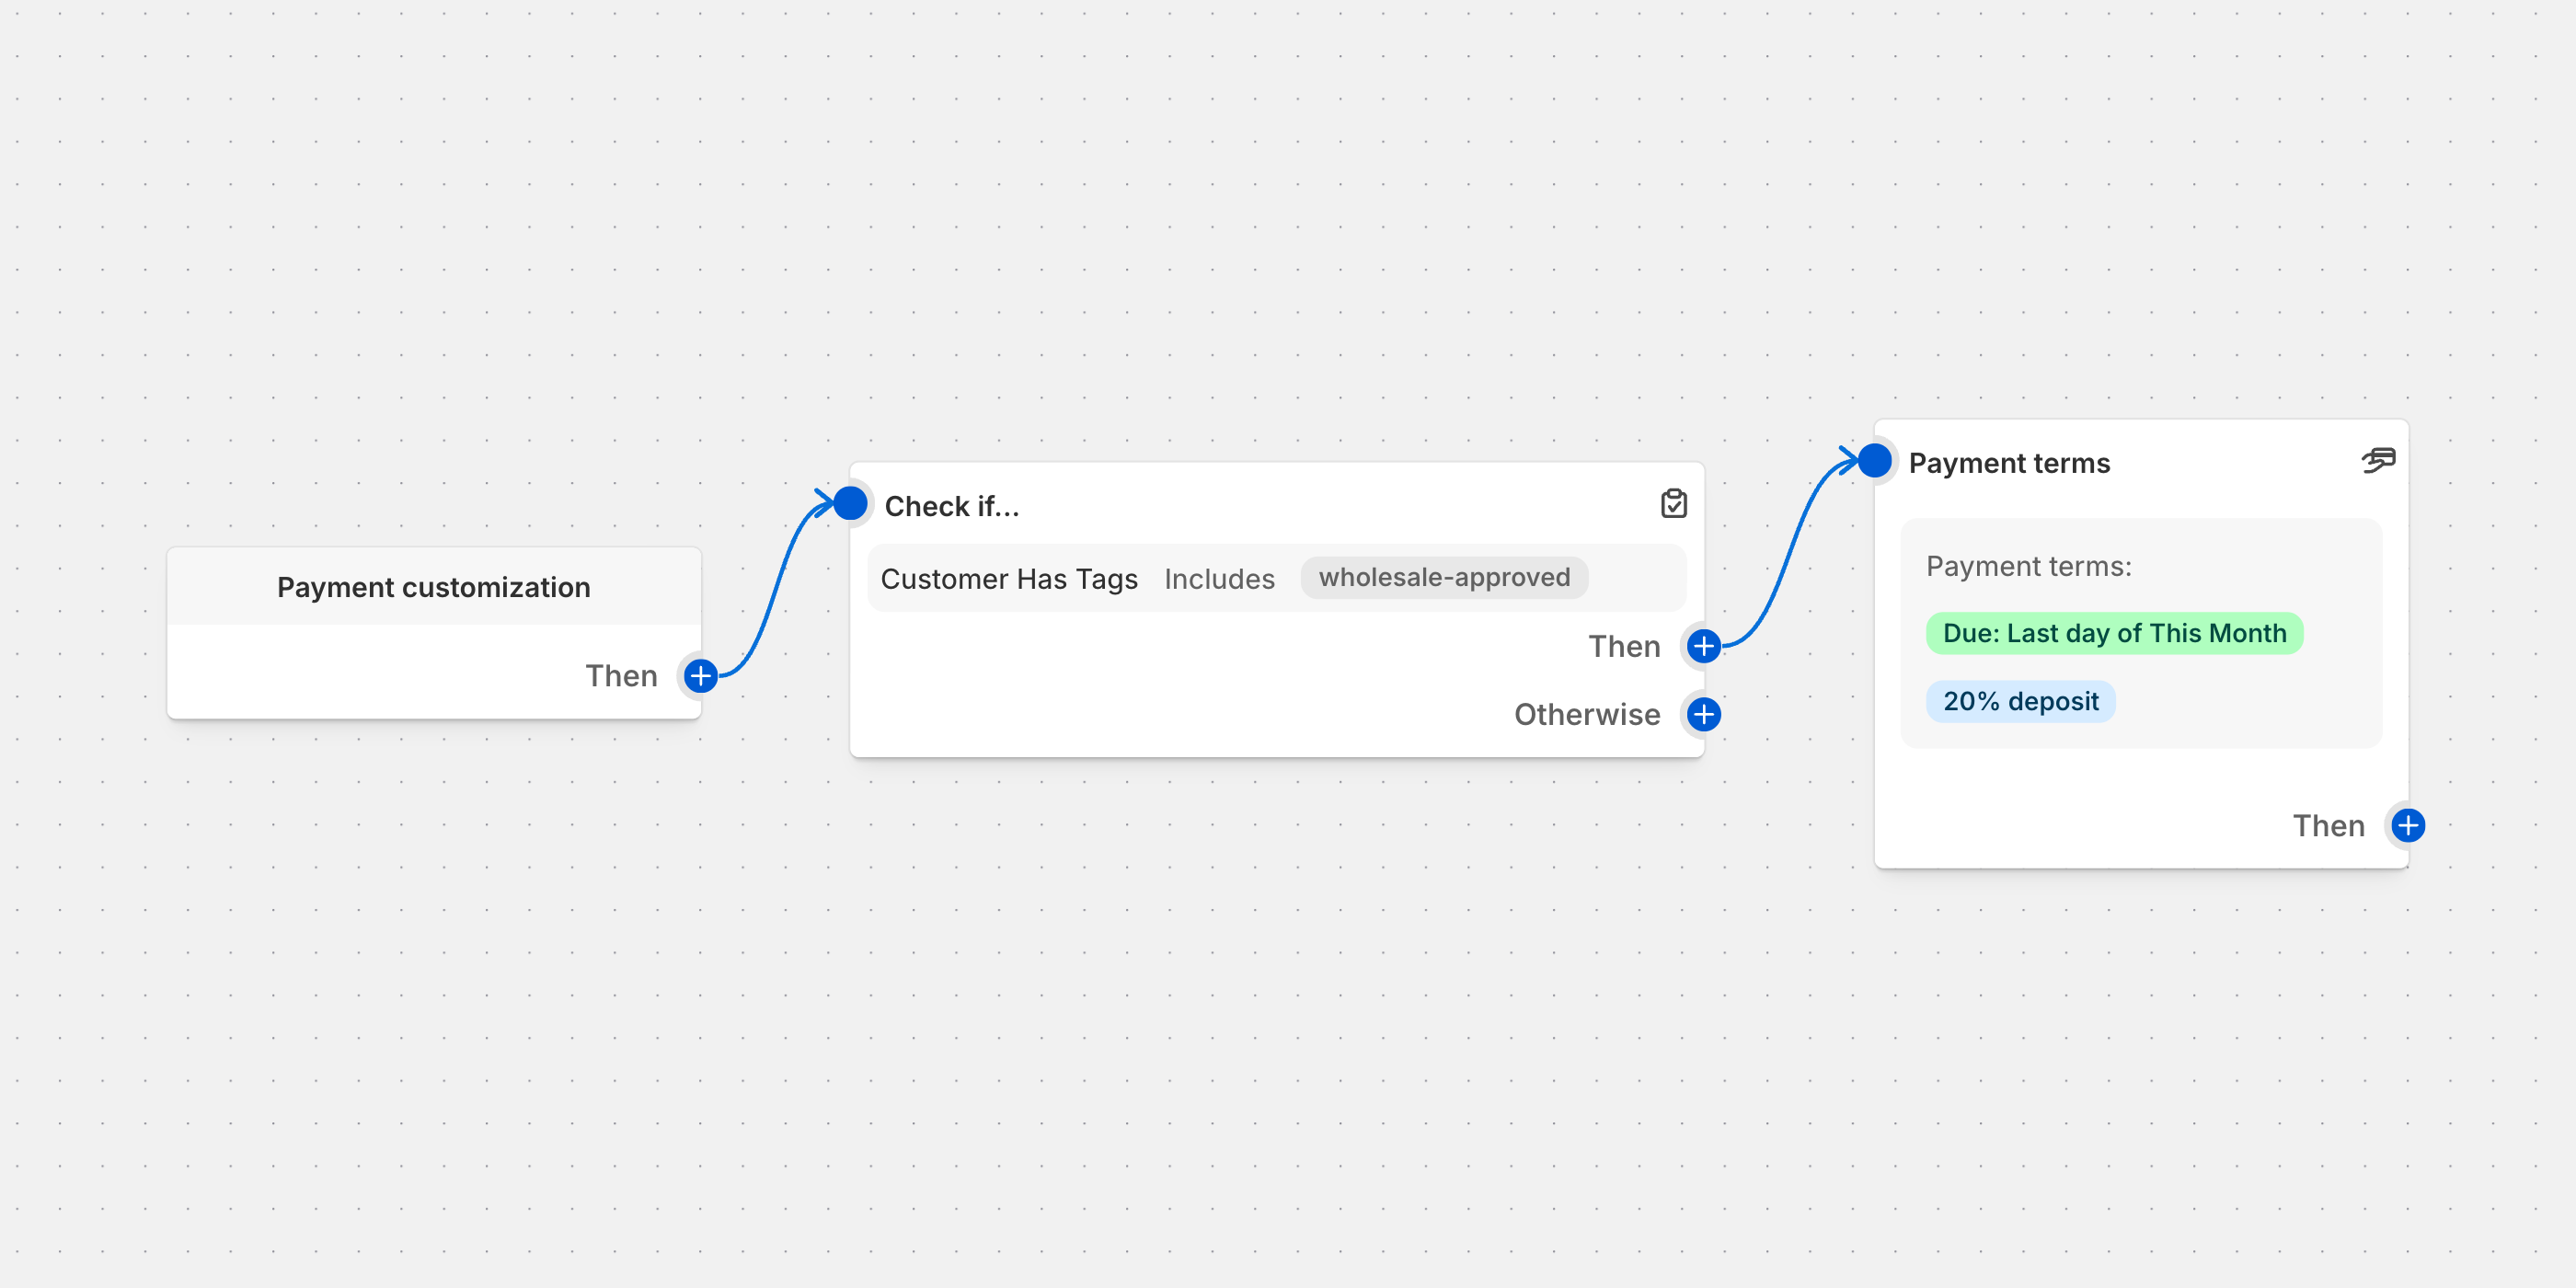This screenshot has width=2576, height=1288.
Task: Open the wholesale-approved tag value
Action: (x=1444, y=577)
